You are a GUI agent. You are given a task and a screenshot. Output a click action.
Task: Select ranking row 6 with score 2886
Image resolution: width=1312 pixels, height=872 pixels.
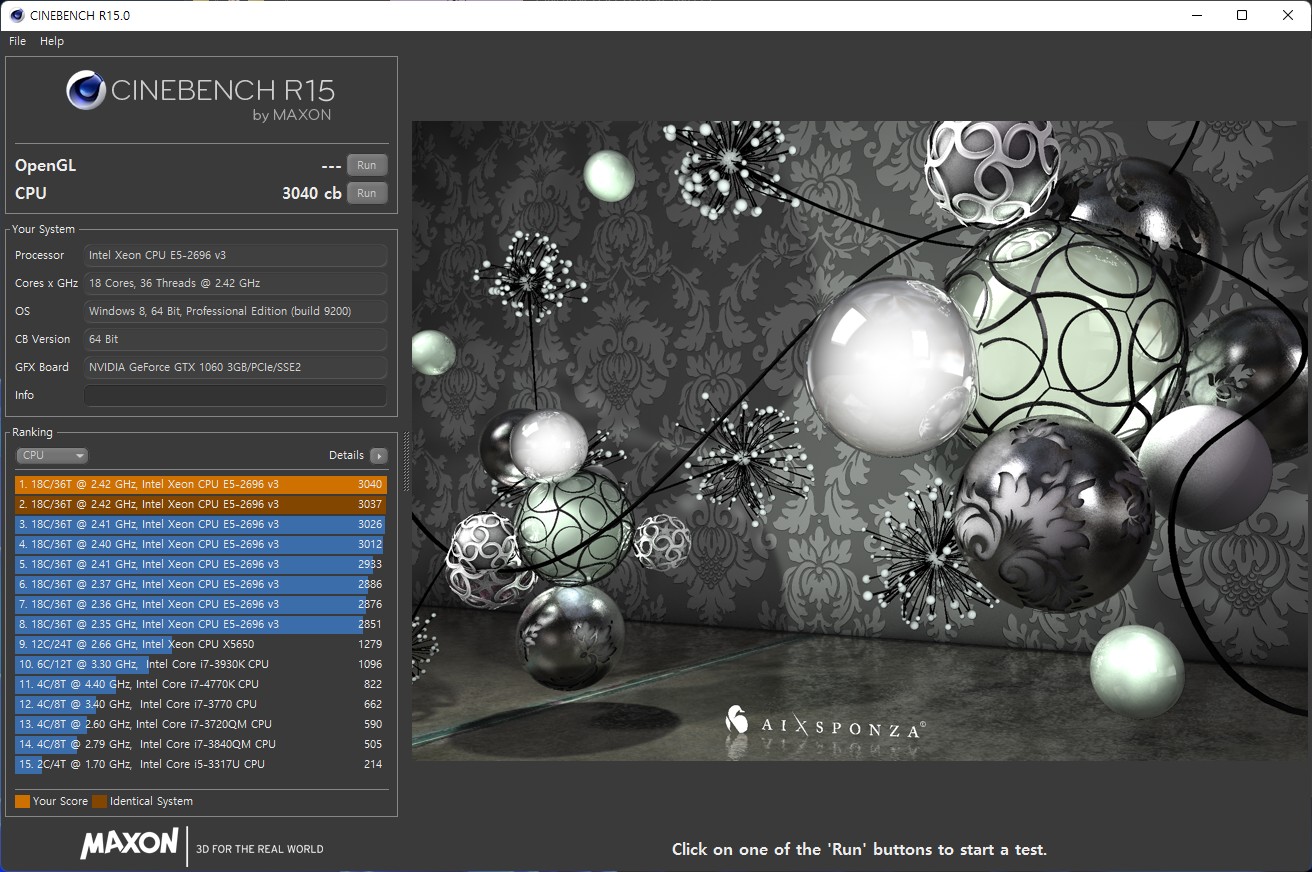pos(200,584)
